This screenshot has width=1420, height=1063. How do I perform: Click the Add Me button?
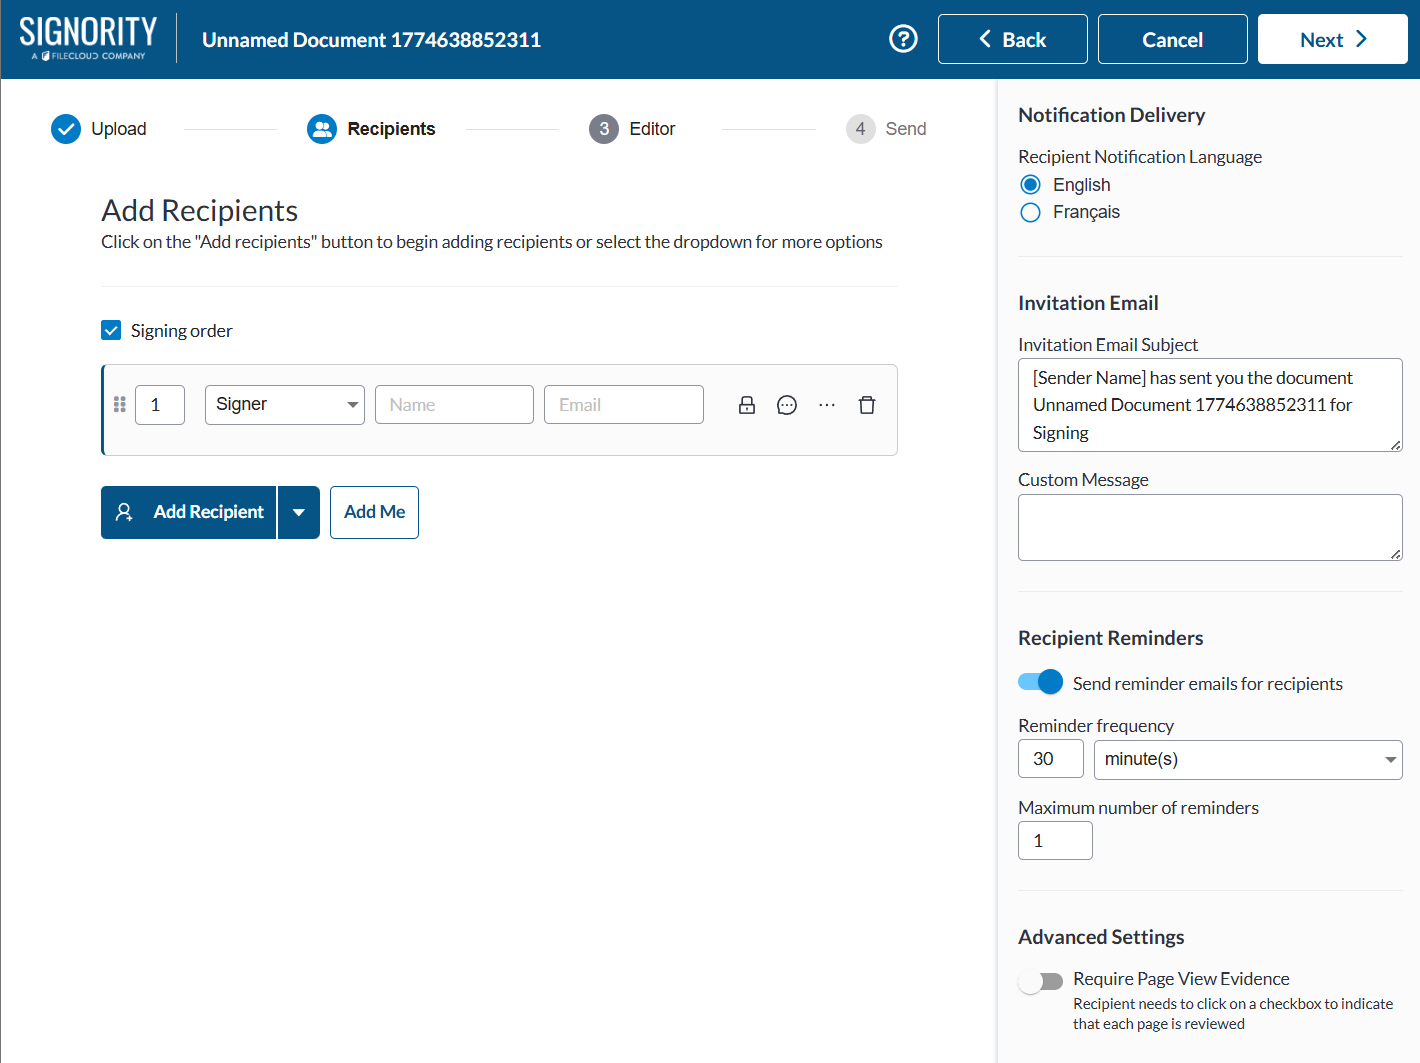pos(374,512)
